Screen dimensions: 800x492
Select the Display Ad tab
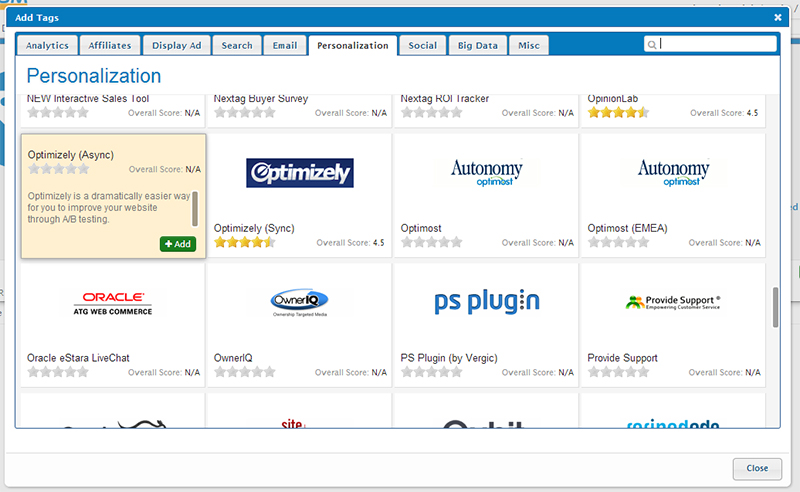[x=177, y=45]
